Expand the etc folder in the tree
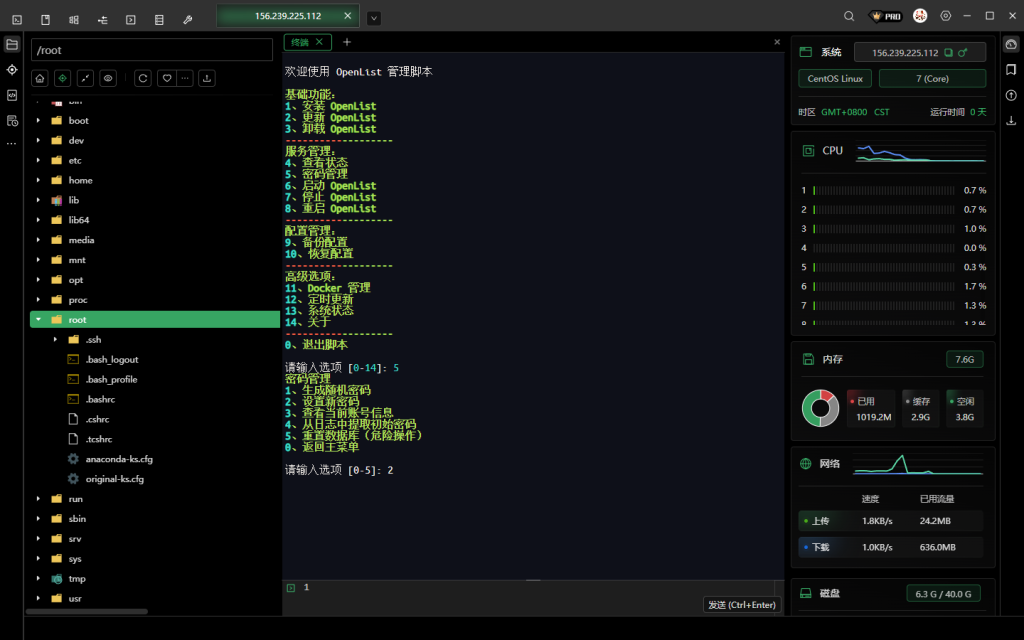1024x640 pixels. point(38,160)
